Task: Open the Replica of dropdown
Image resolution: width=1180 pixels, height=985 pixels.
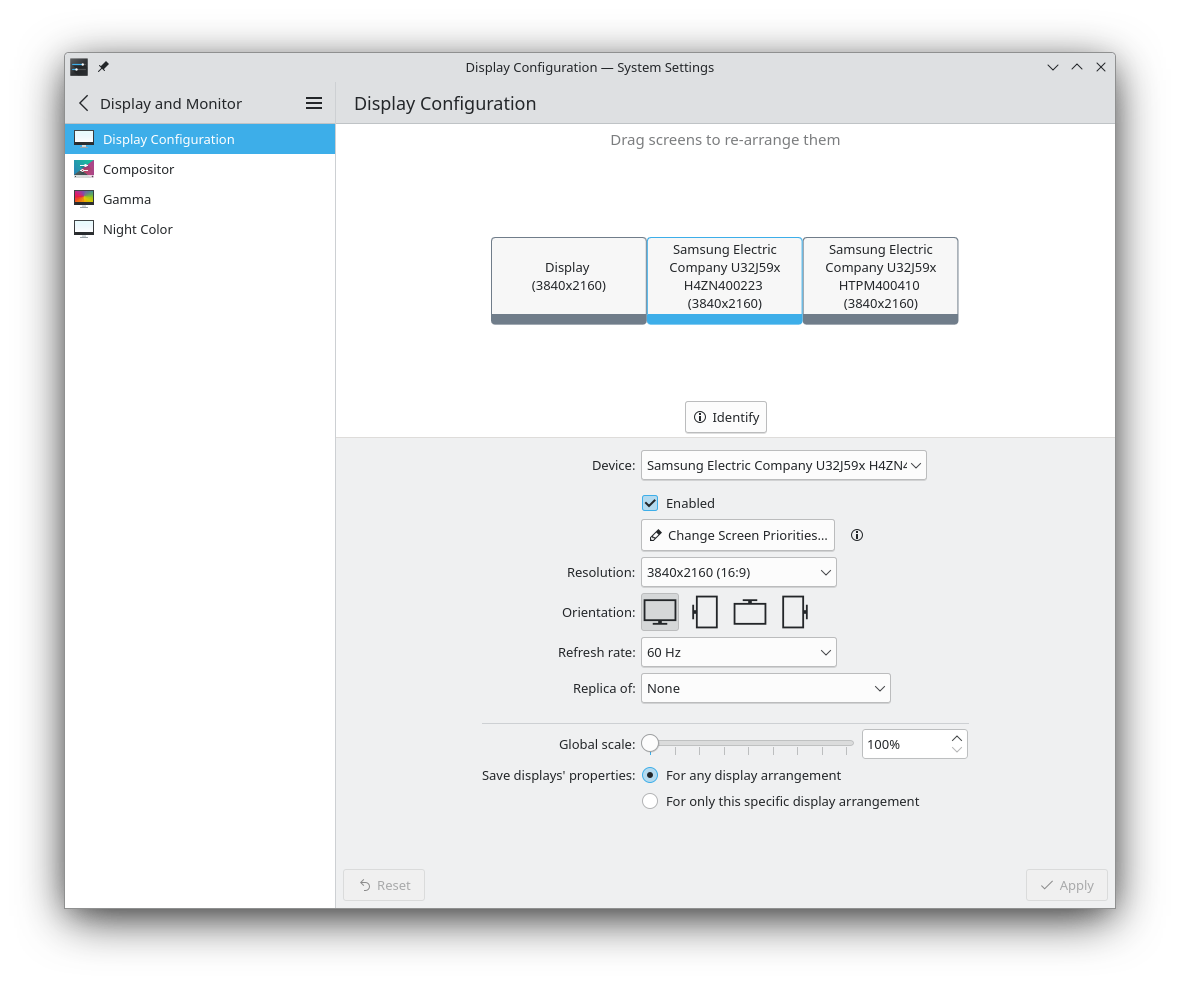Action: tap(765, 688)
